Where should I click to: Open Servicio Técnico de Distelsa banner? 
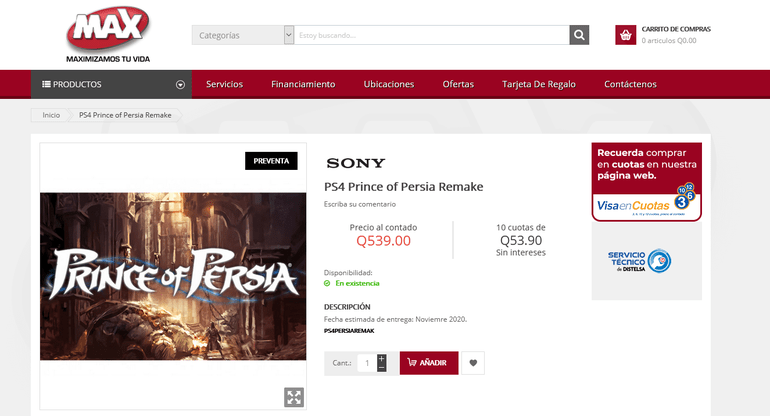[646, 261]
